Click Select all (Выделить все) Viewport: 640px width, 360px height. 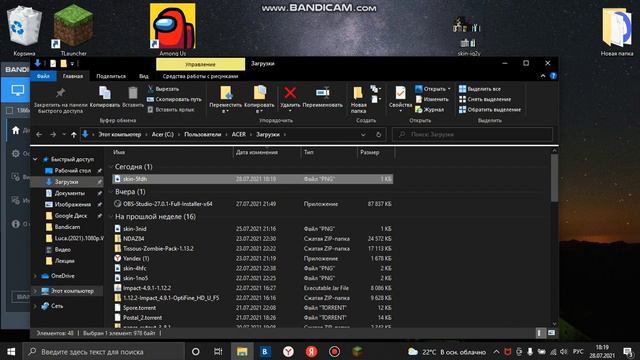point(480,89)
